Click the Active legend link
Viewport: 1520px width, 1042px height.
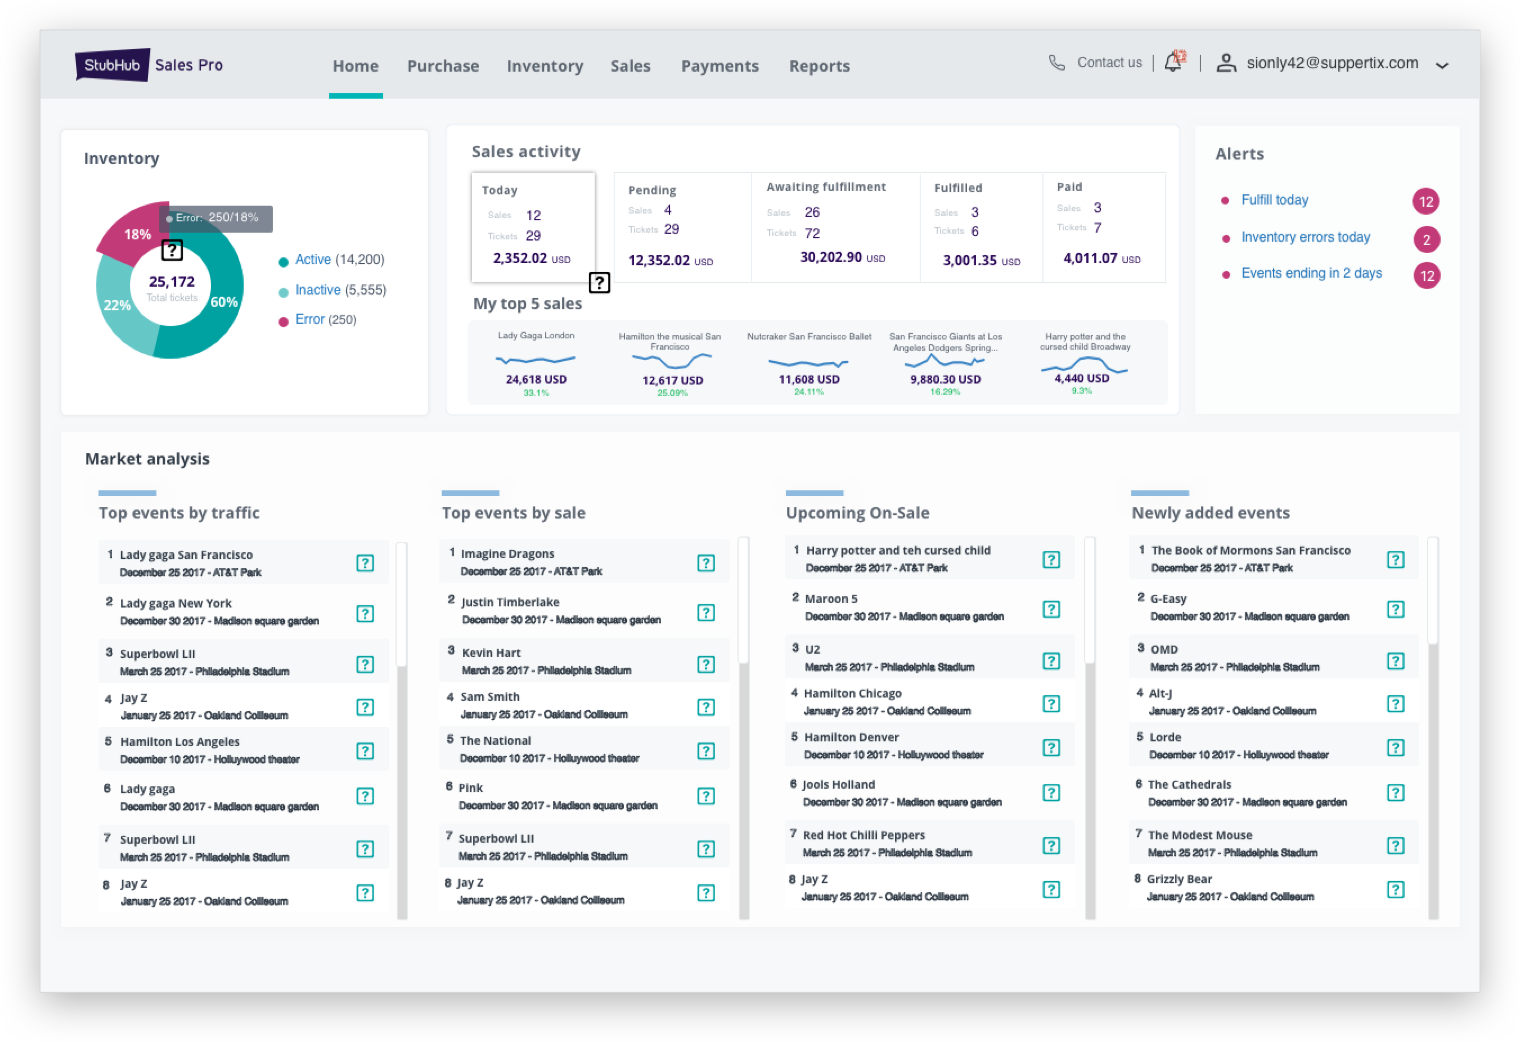tap(313, 259)
